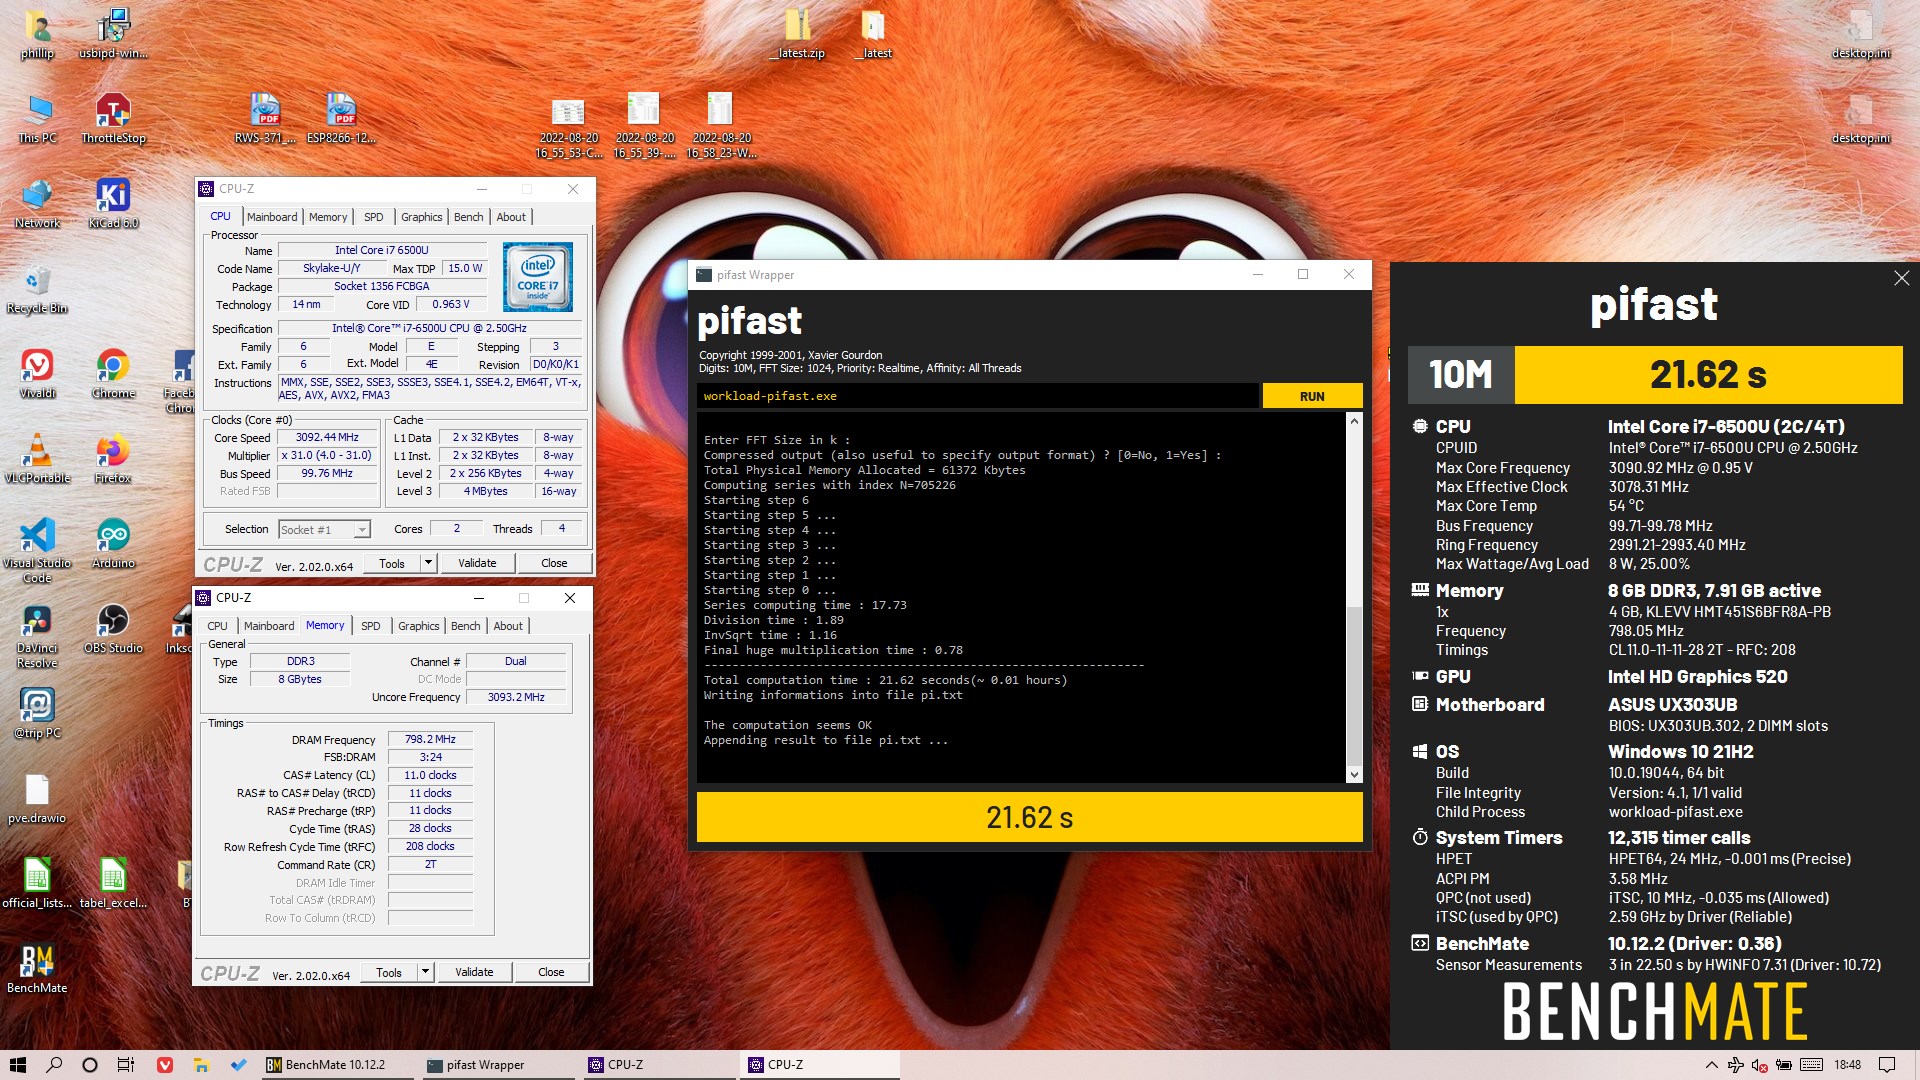Viewport: 1920px width, 1080px height.
Task: Open phillip user folder on desktop
Action: [x=37, y=33]
